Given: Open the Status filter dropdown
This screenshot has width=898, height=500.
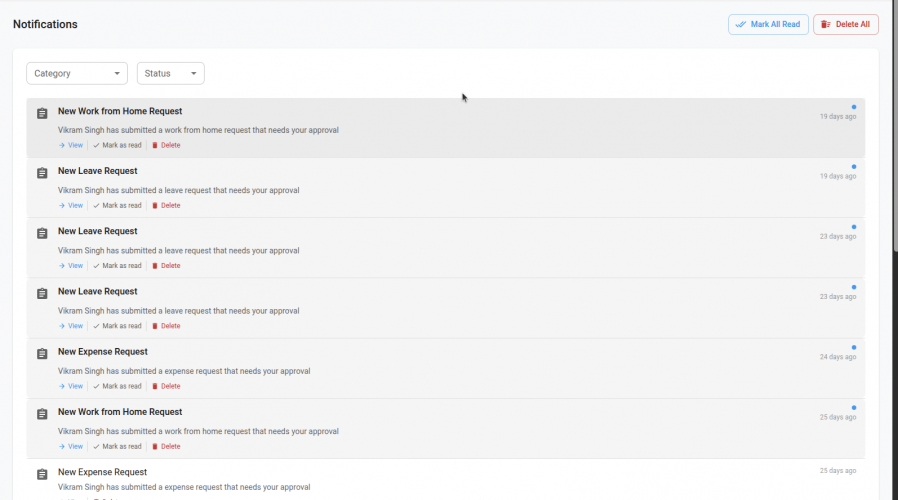Looking at the screenshot, I should pyautogui.click(x=171, y=73).
